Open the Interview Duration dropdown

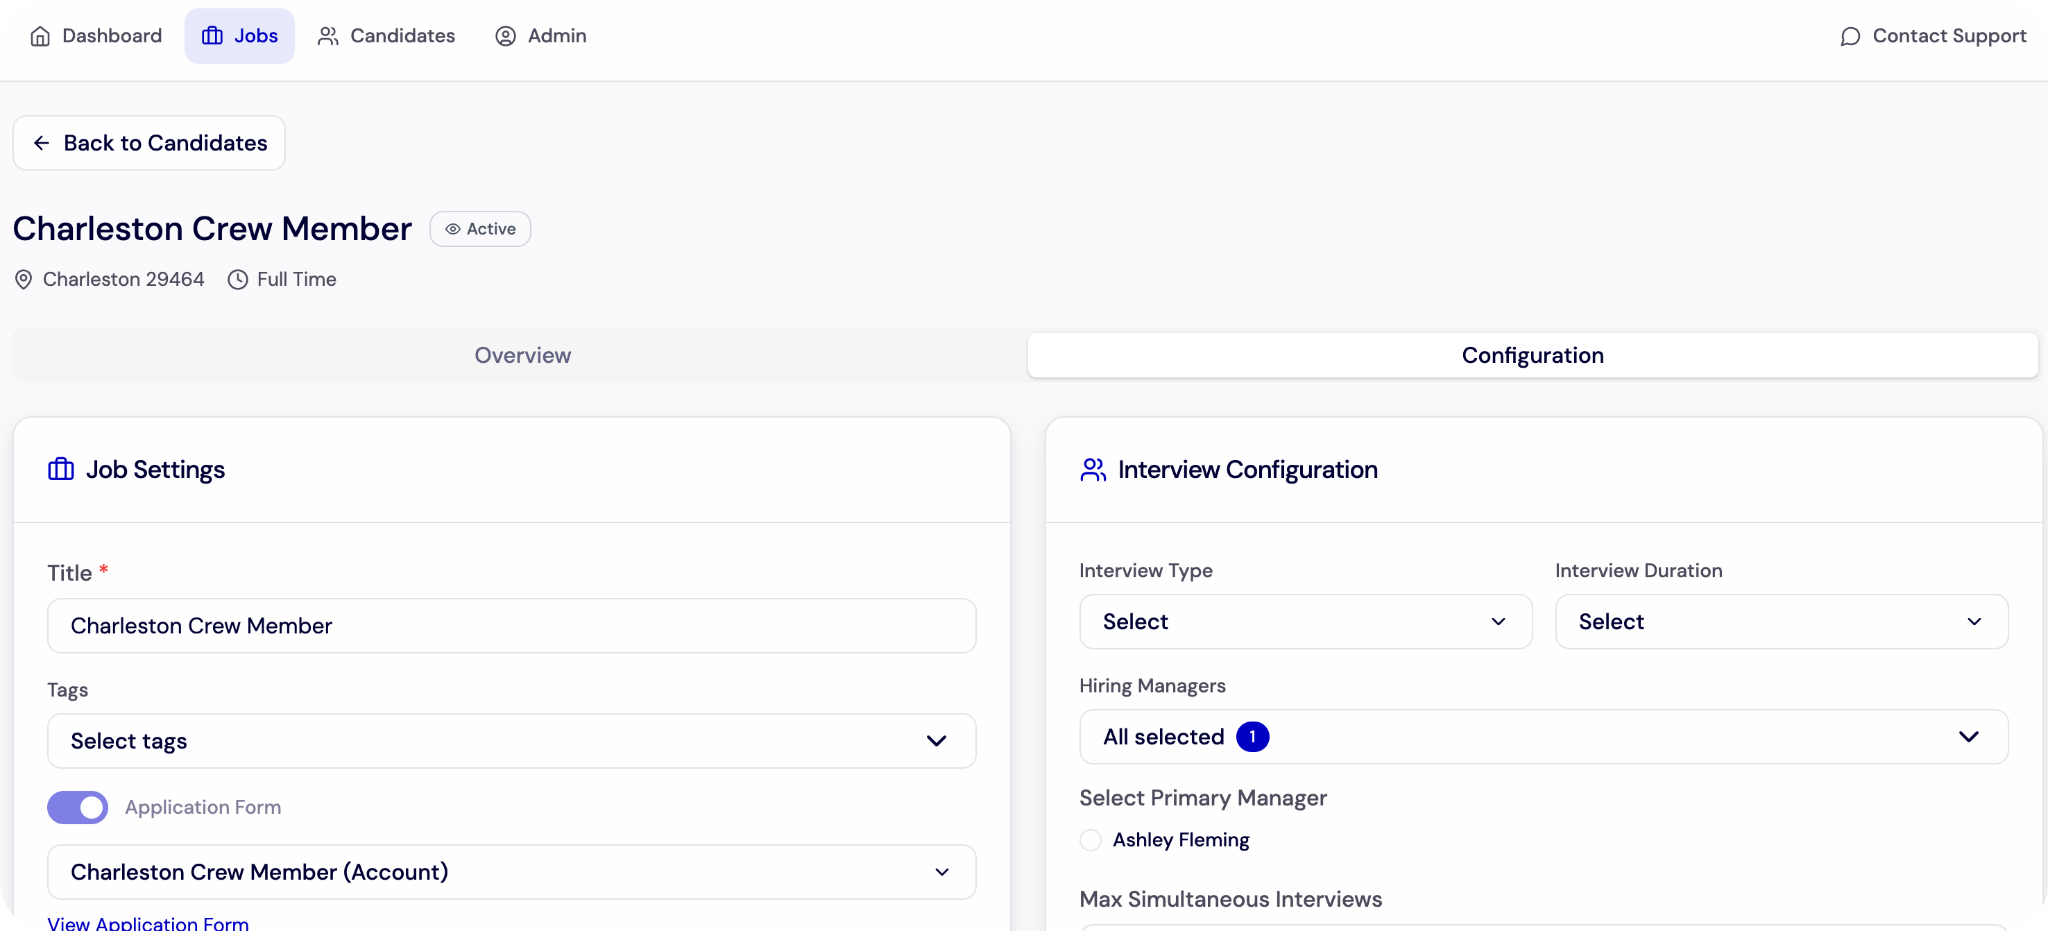[1782, 622]
